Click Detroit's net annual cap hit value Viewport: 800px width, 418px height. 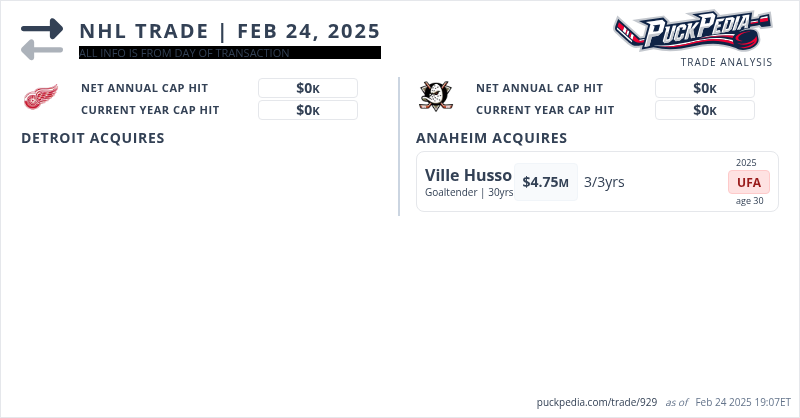pyautogui.click(x=308, y=88)
